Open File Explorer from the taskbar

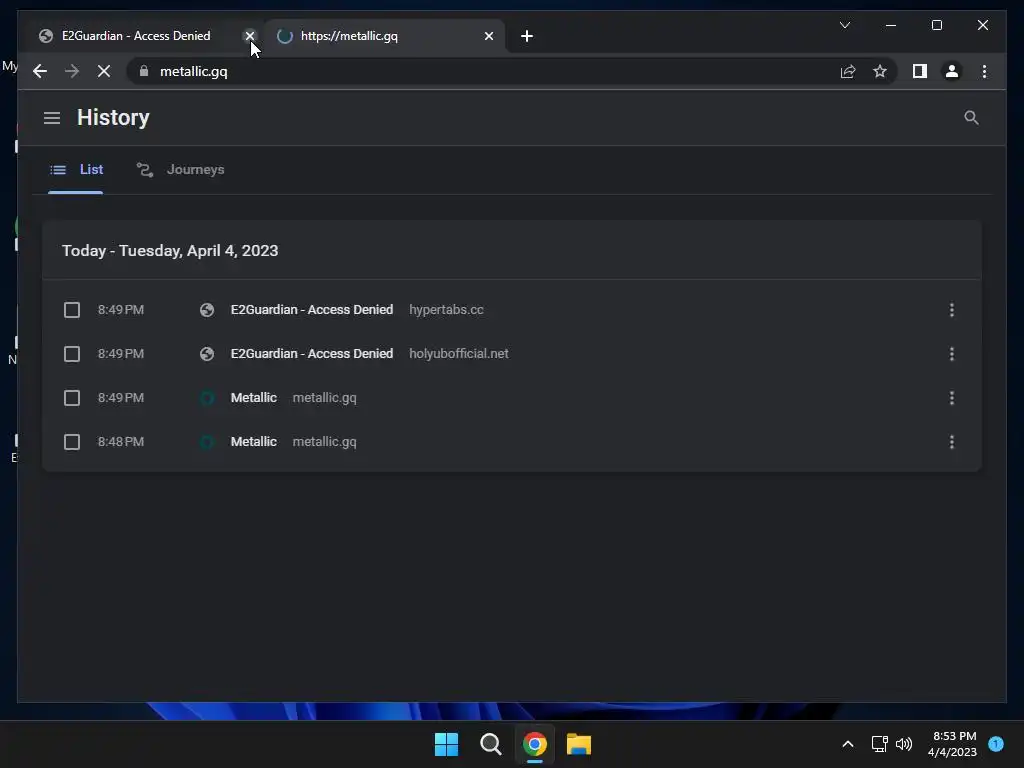tap(579, 744)
